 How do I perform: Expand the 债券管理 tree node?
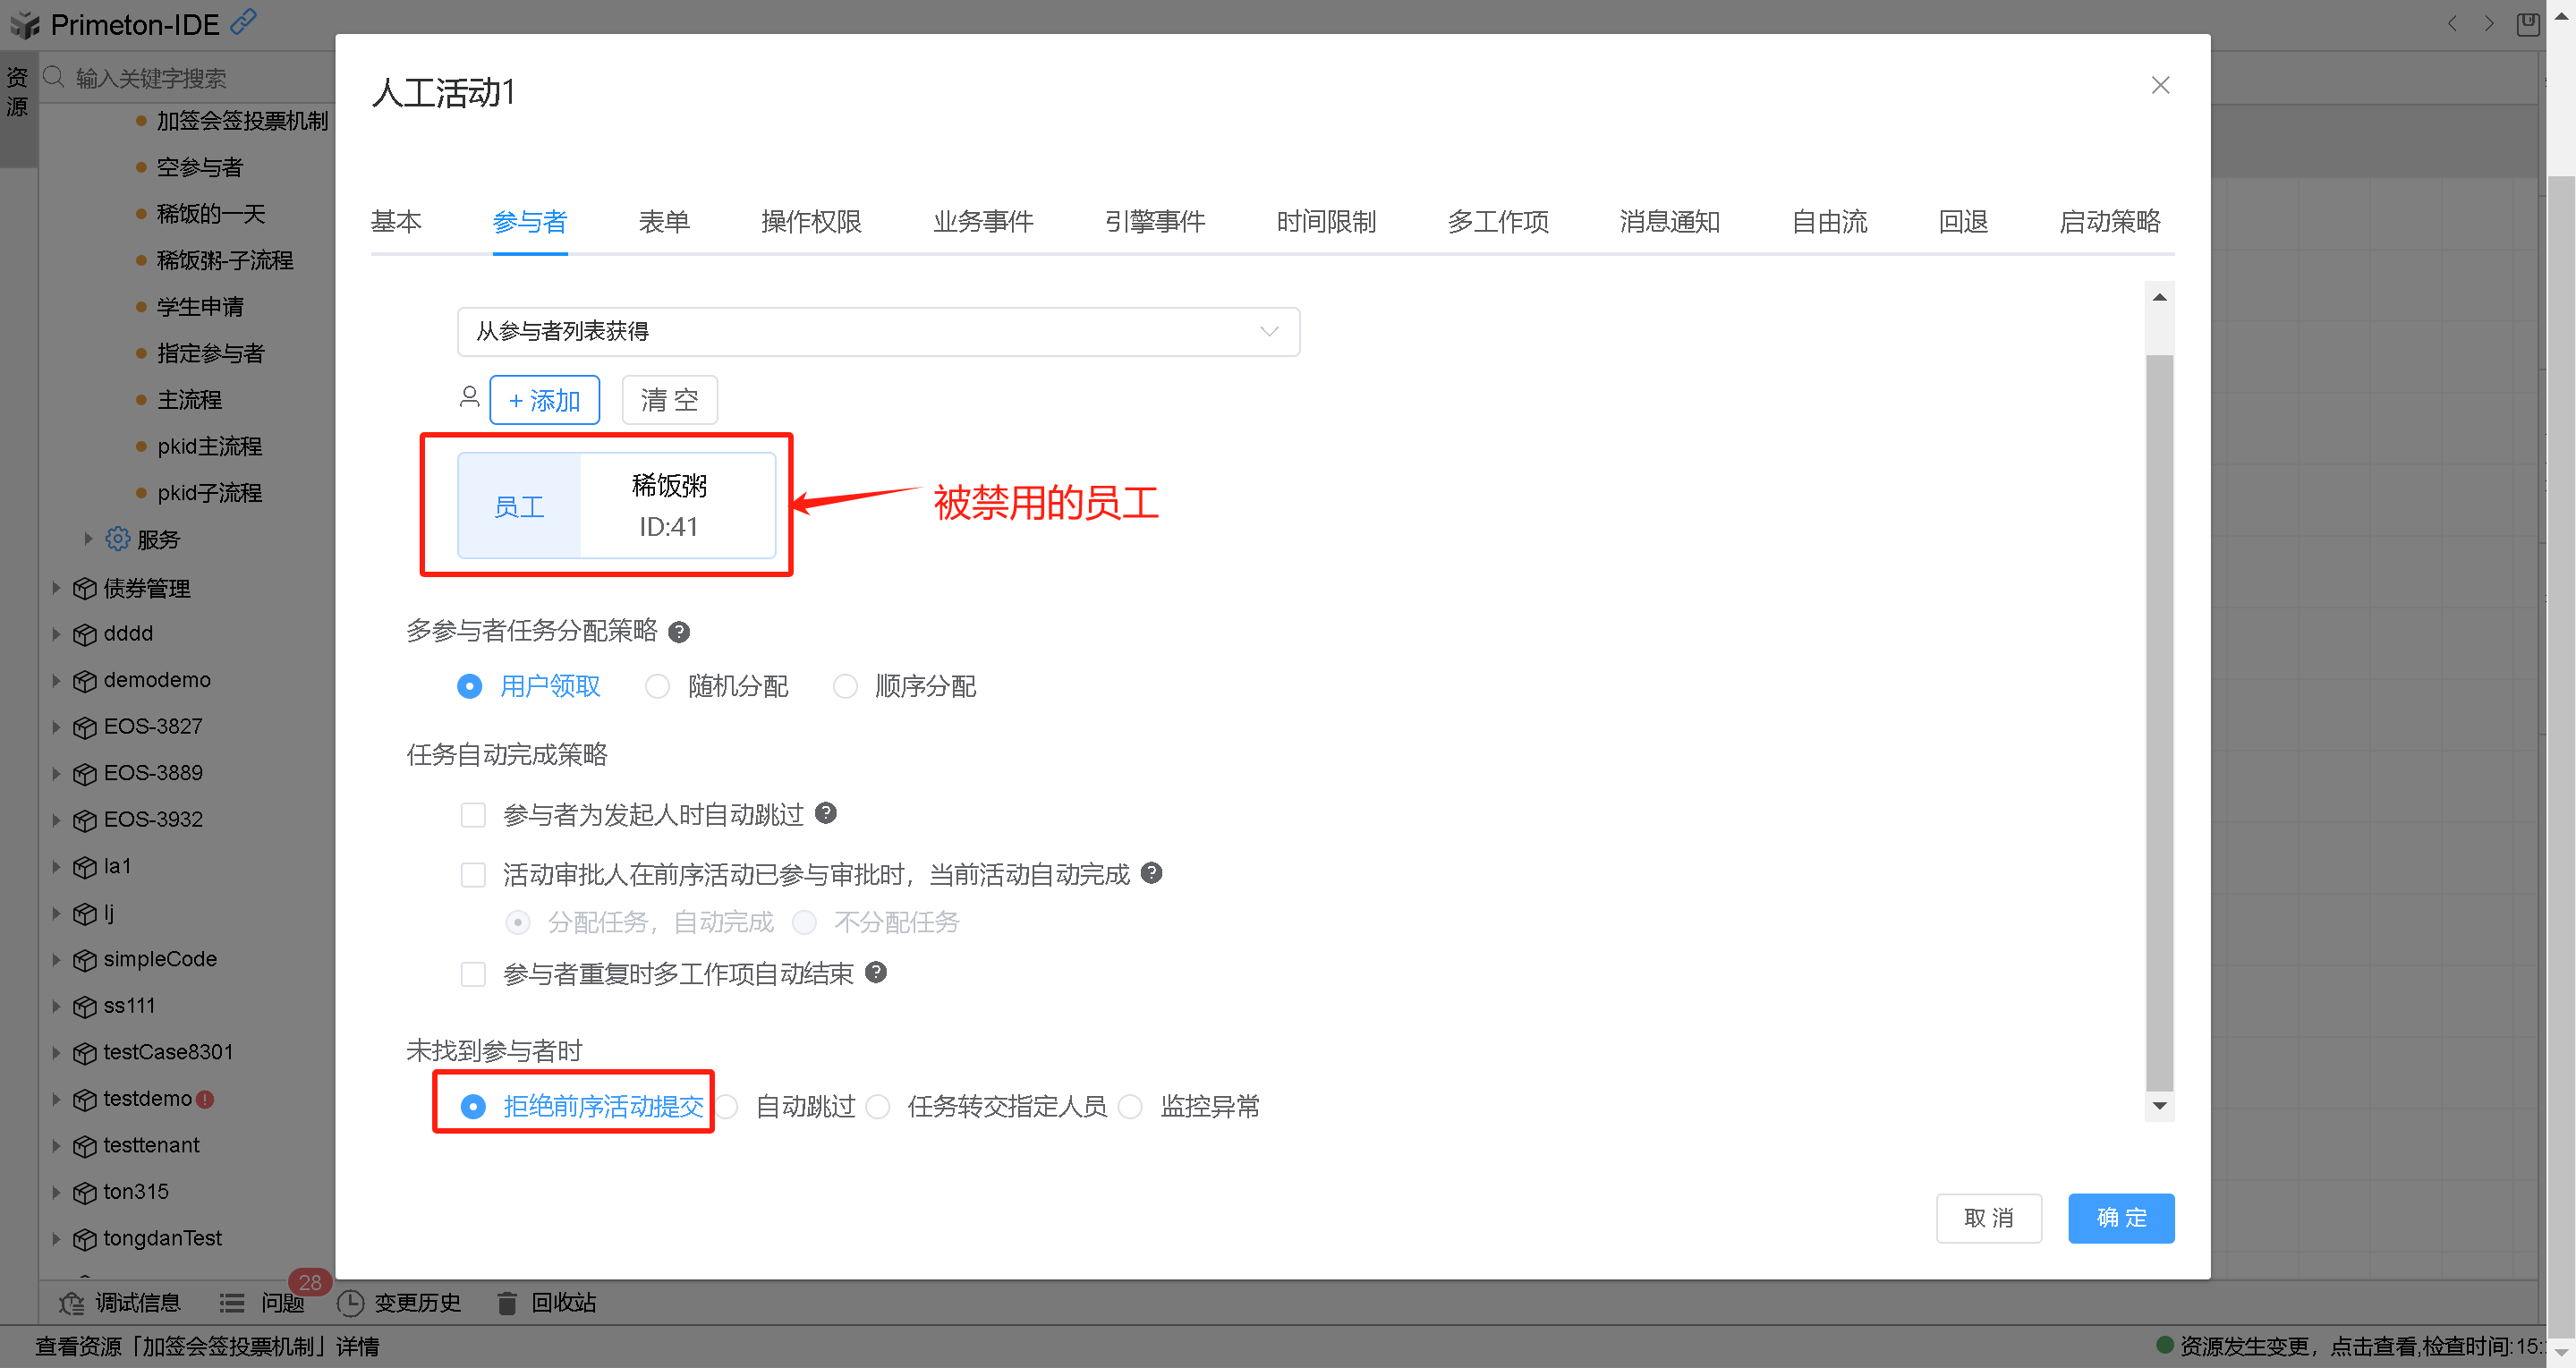[x=57, y=588]
